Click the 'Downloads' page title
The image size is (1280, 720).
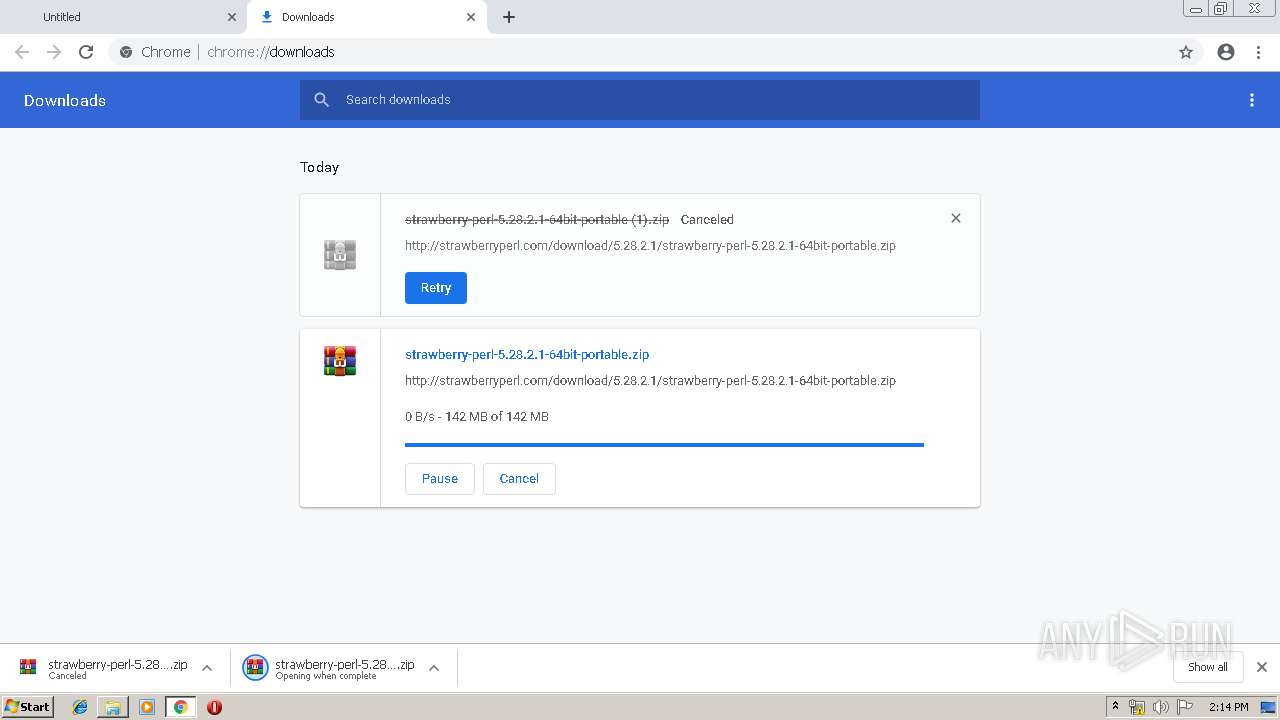pos(65,100)
